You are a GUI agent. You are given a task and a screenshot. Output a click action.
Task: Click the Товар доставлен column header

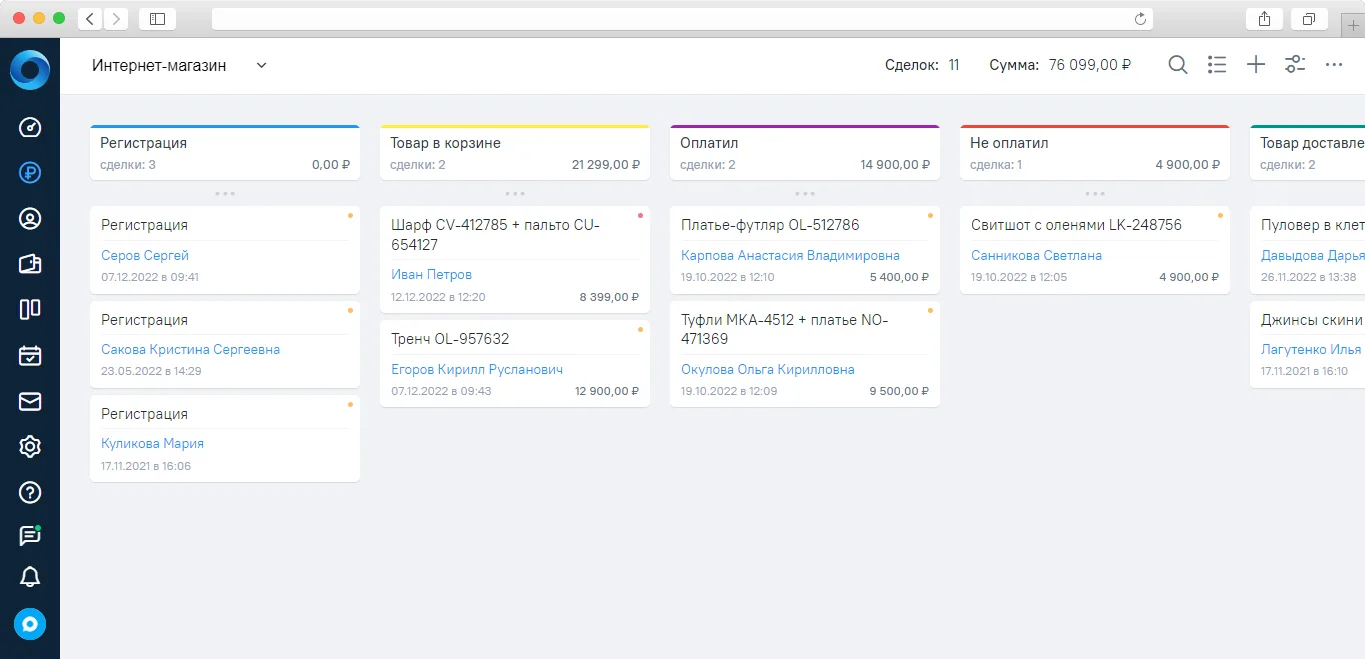pyautogui.click(x=1308, y=153)
